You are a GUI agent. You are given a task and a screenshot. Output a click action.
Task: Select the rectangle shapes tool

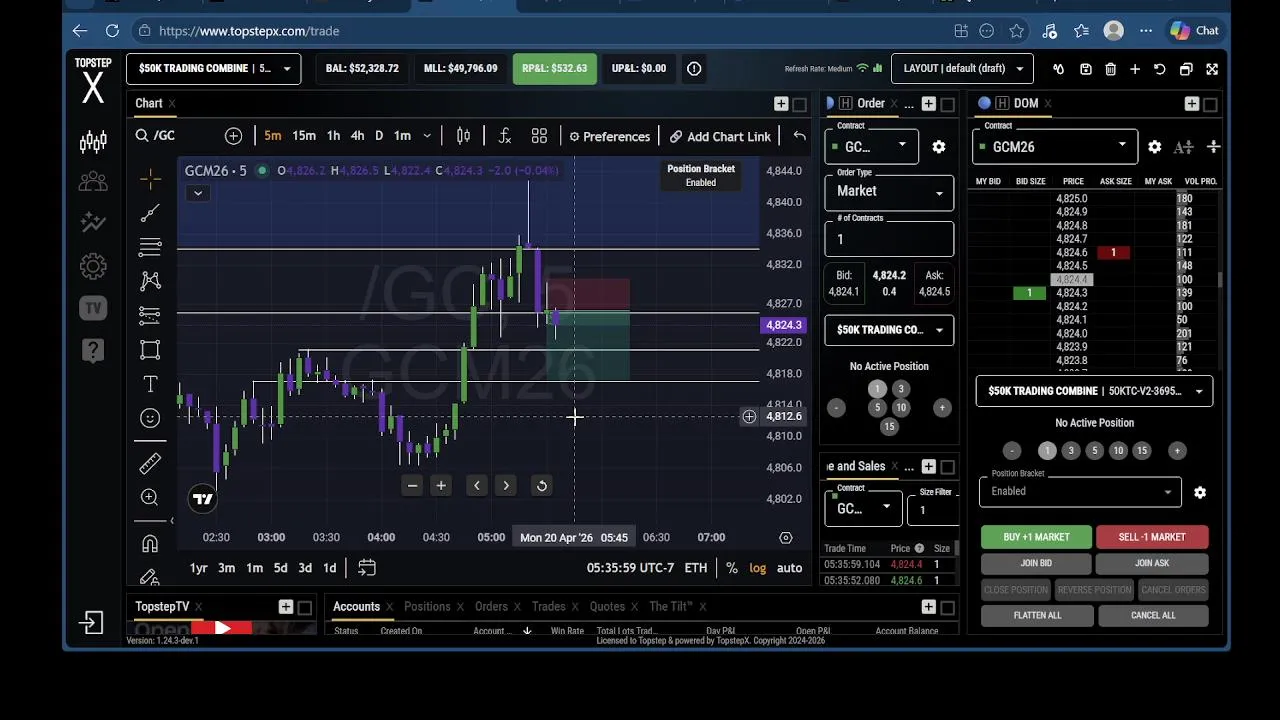click(150, 350)
